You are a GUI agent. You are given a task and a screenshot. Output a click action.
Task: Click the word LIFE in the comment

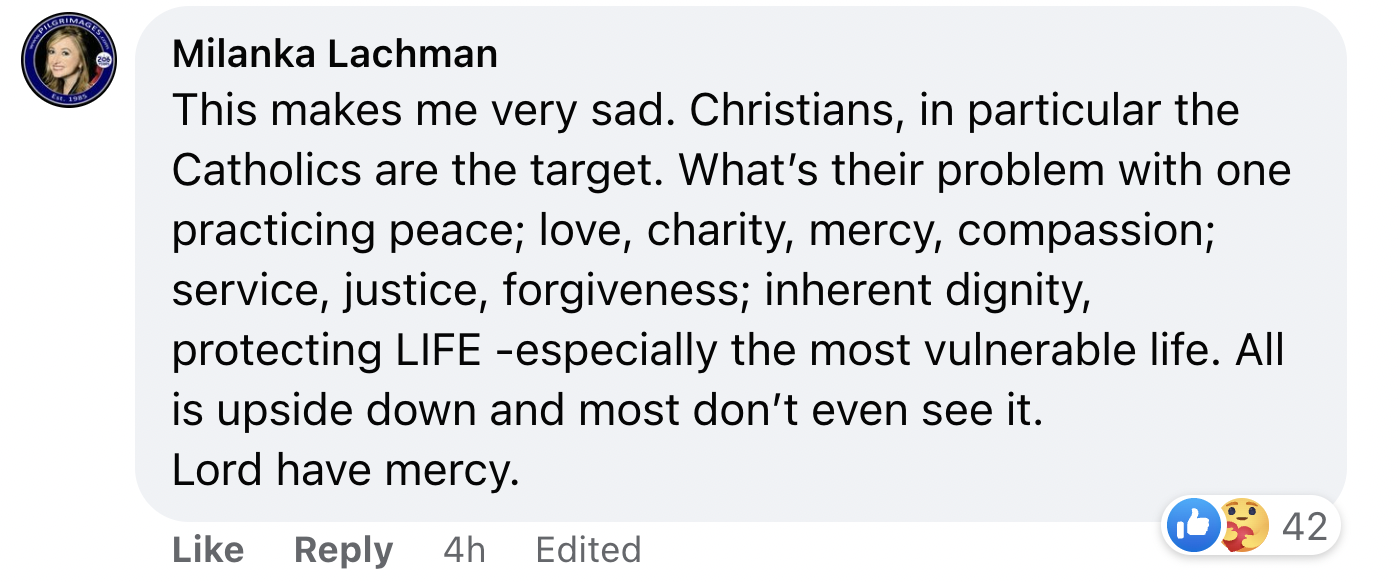pyautogui.click(x=432, y=351)
